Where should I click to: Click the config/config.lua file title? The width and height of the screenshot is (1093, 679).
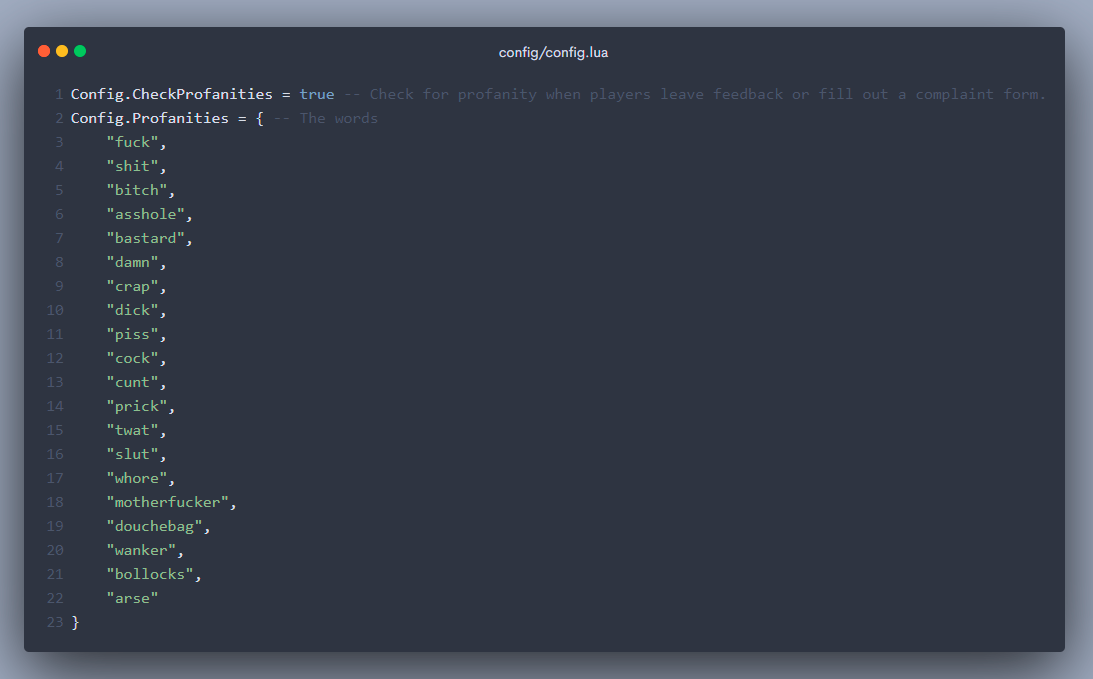[x=553, y=52]
